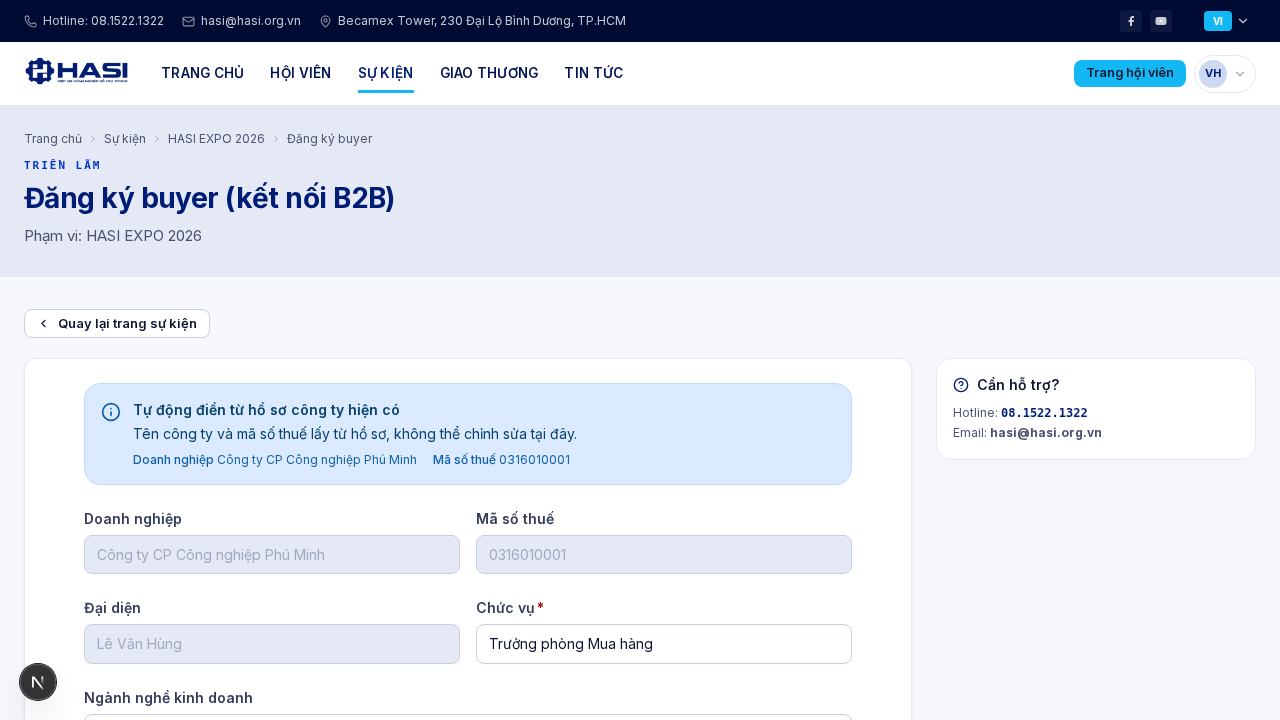
Task: Open the Giao thương menu item
Action: pyautogui.click(x=489, y=73)
